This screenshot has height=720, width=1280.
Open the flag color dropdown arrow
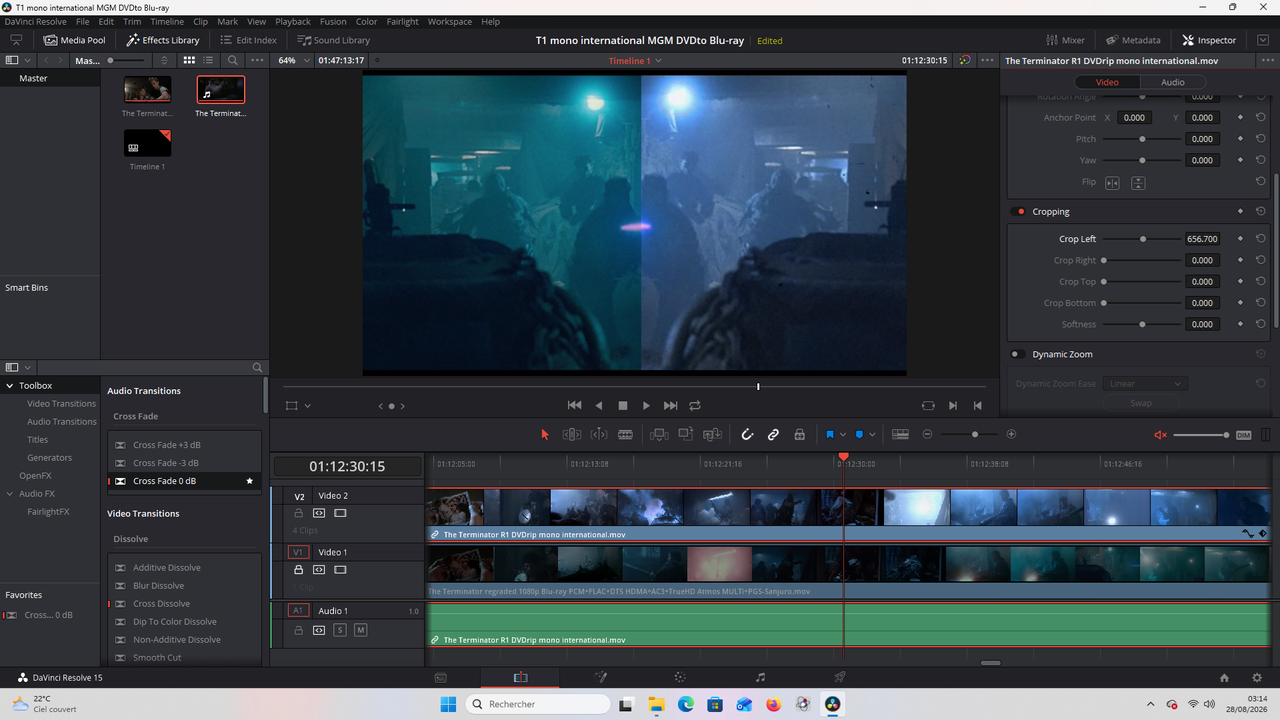[843, 435]
